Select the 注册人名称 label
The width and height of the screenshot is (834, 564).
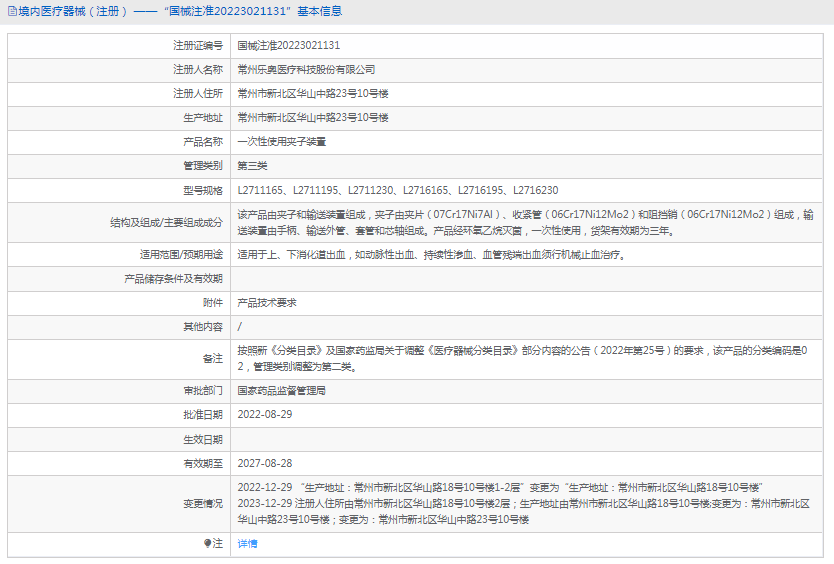[198, 70]
